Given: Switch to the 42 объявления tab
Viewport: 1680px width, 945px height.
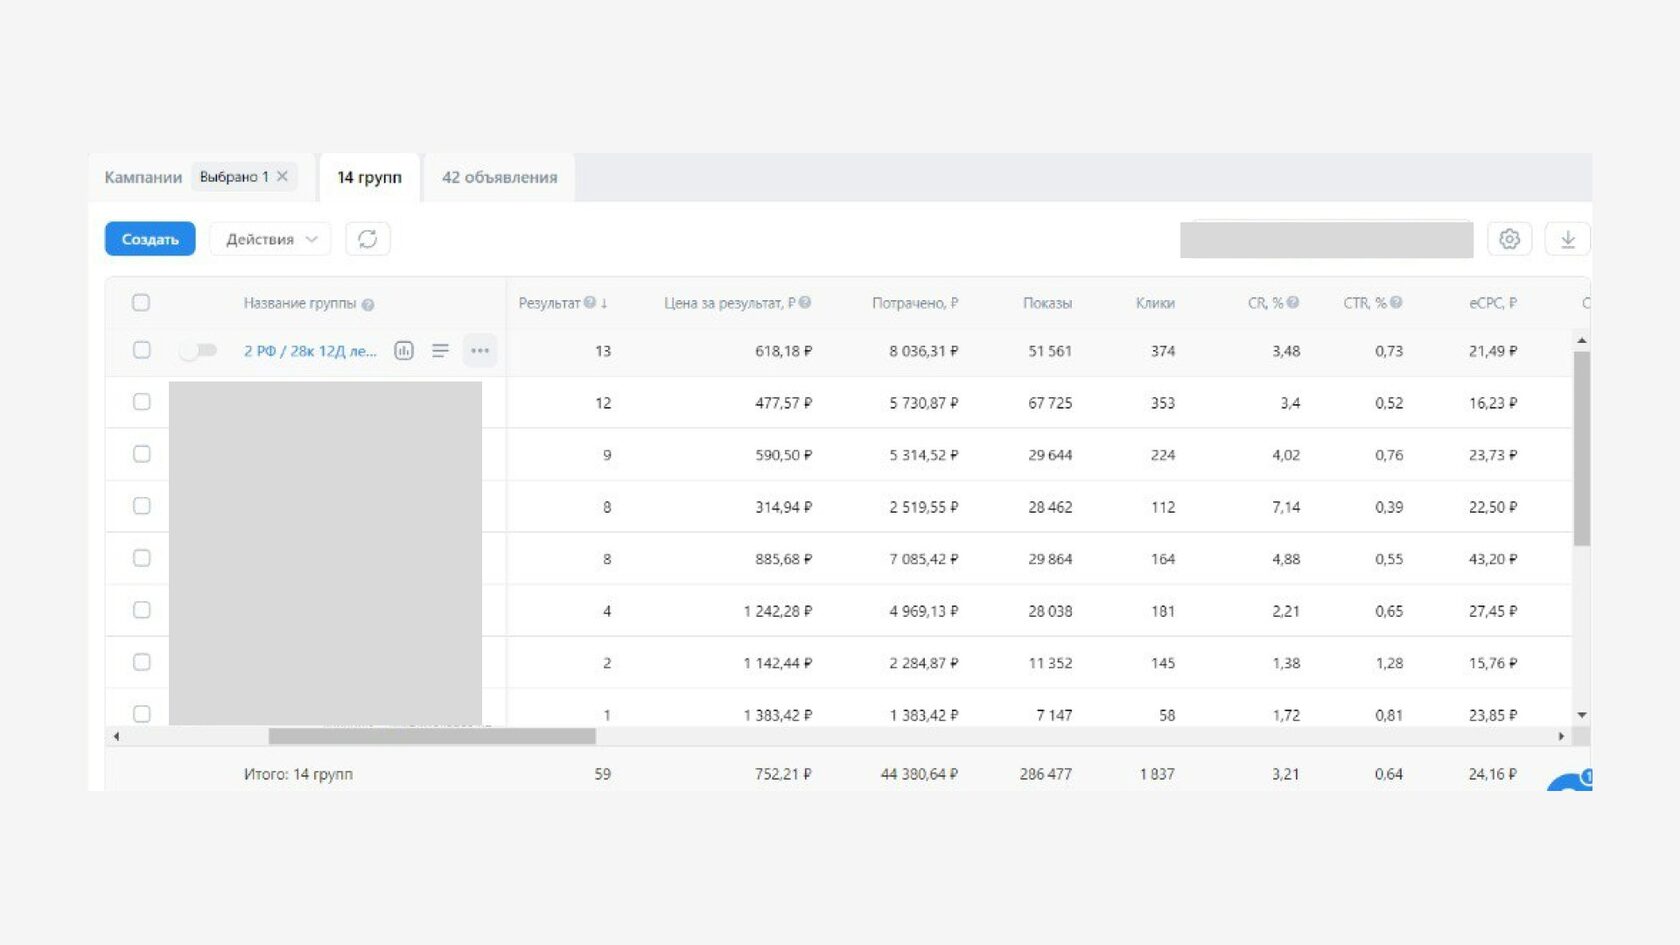Looking at the screenshot, I should click(500, 177).
